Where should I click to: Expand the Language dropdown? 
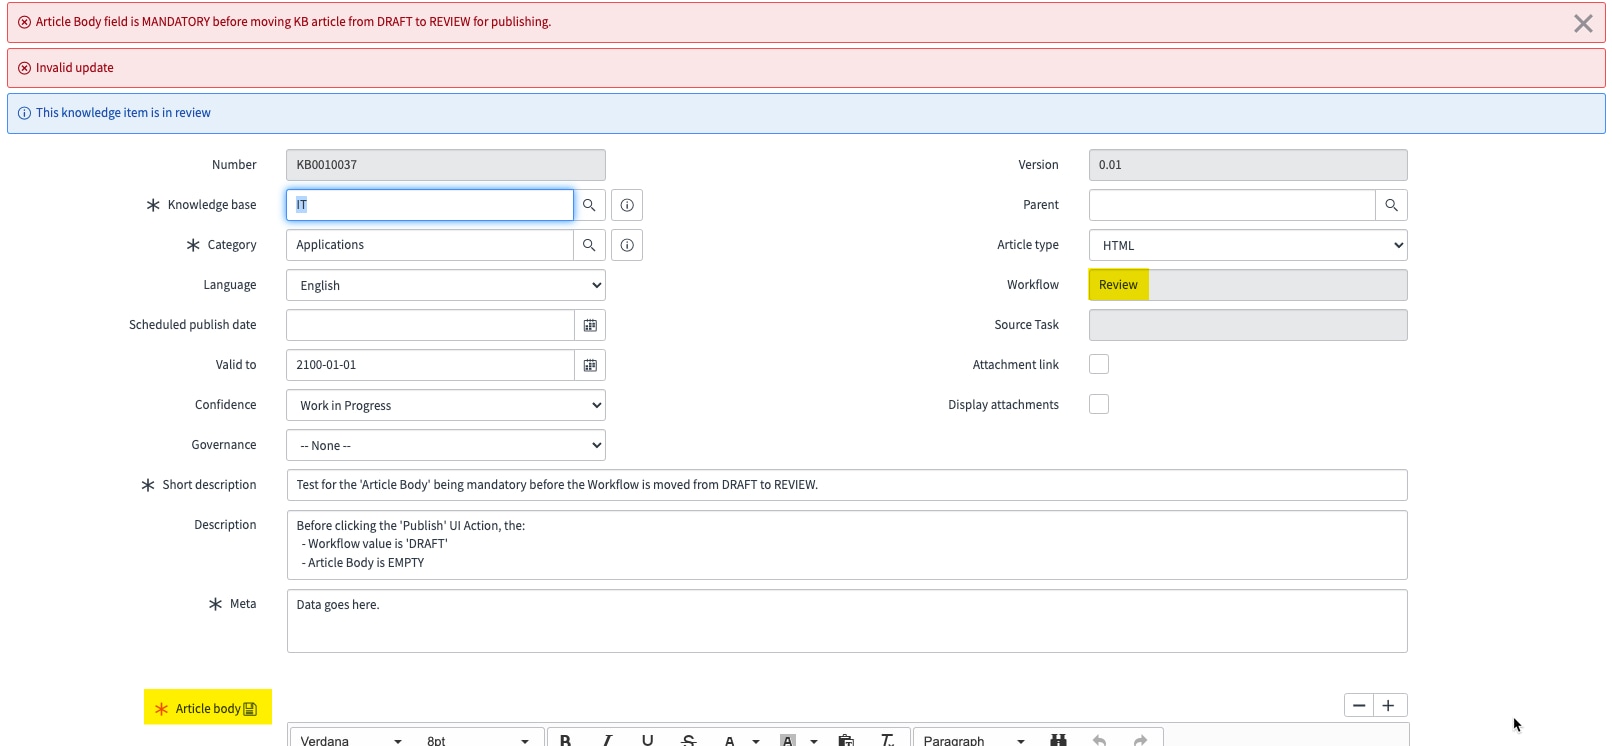(446, 285)
